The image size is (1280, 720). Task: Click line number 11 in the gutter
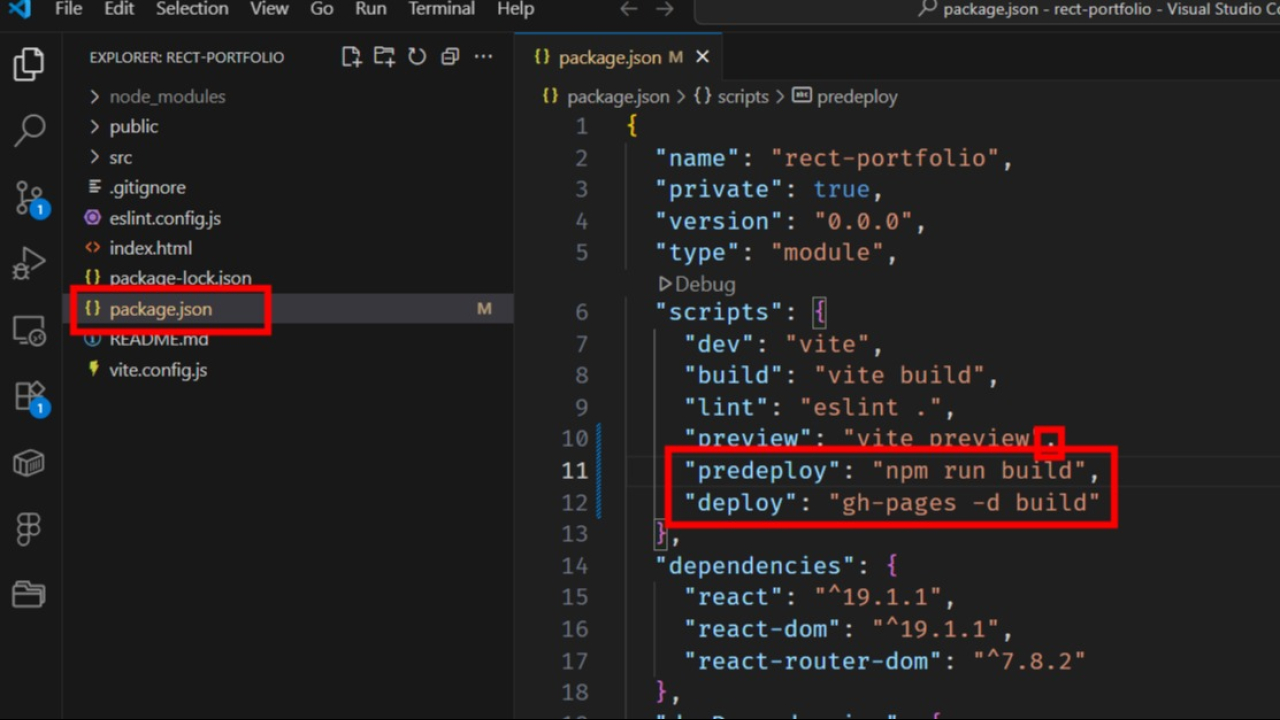click(x=575, y=471)
